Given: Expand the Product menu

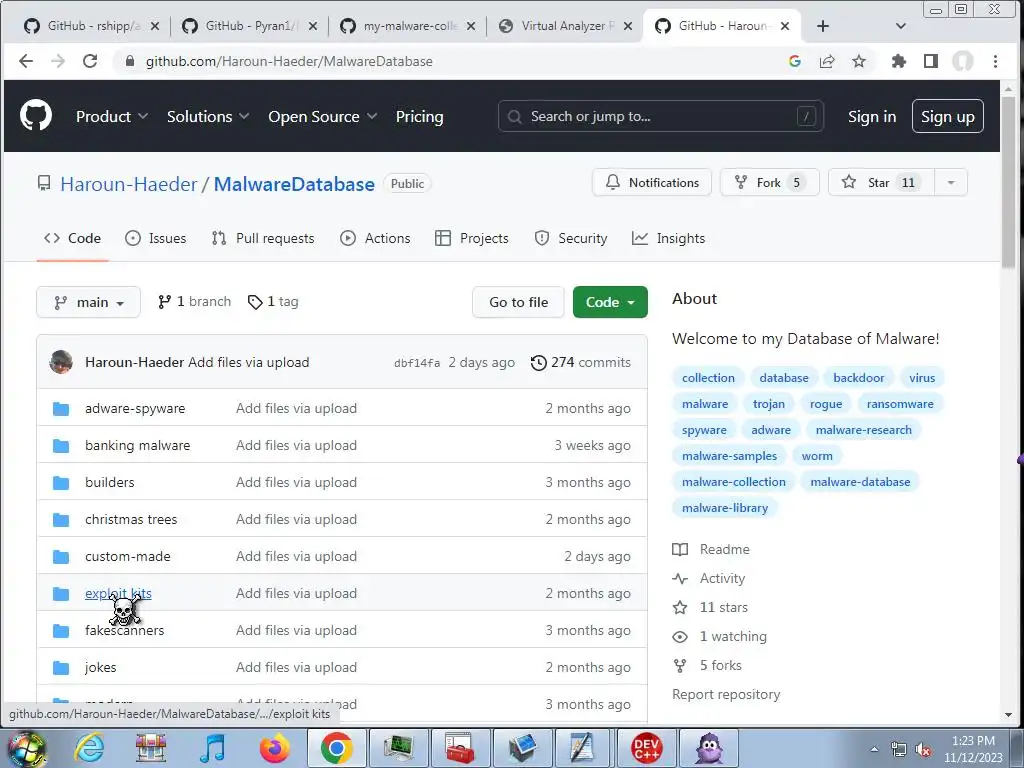Looking at the screenshot, I should coord(112,116).
